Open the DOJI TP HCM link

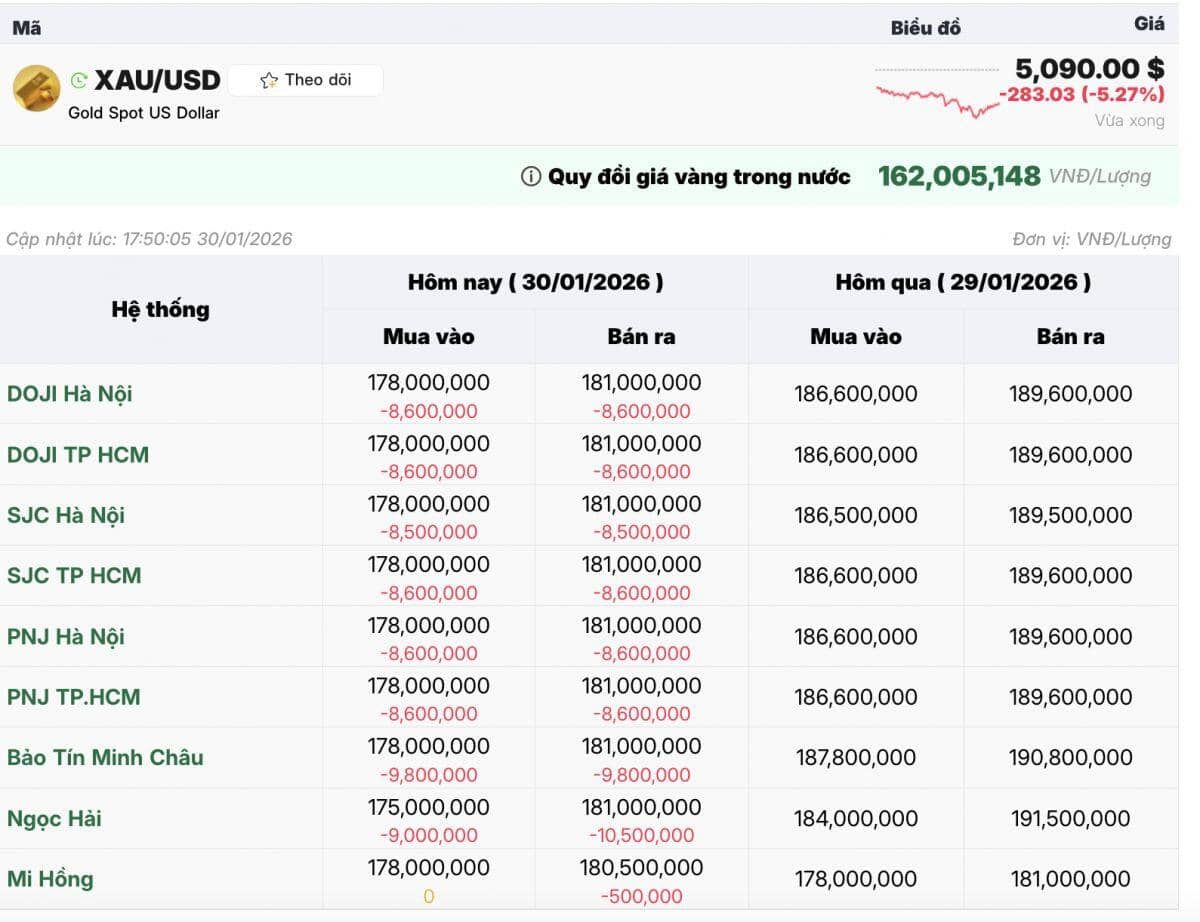tap(78, 455)
